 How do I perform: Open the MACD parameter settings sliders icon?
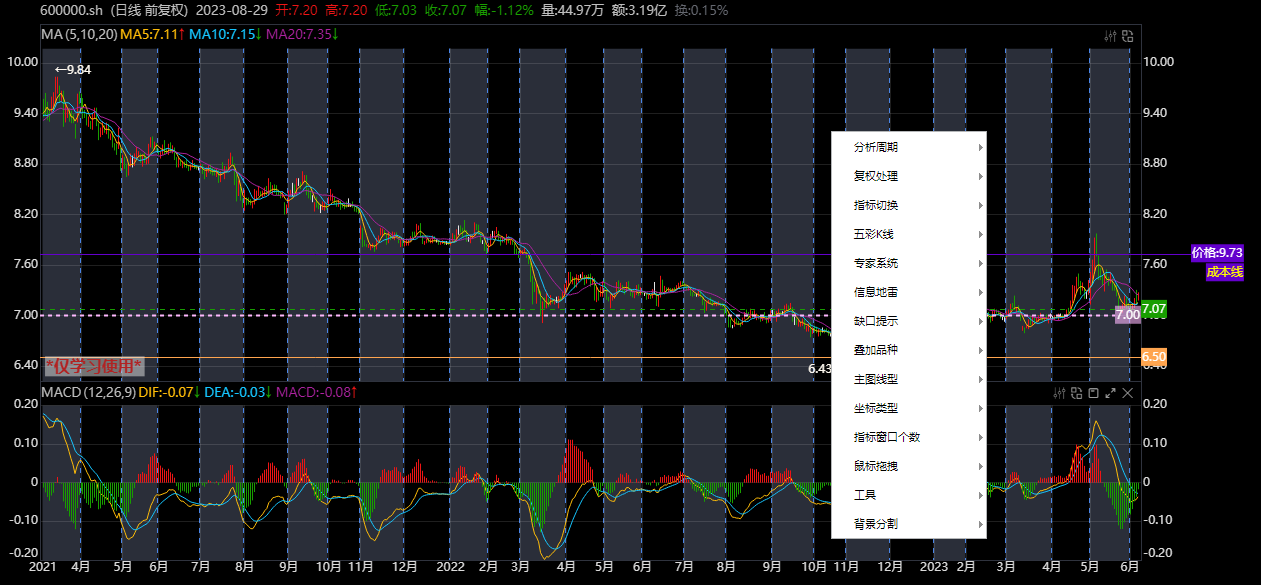(1060, 393)
